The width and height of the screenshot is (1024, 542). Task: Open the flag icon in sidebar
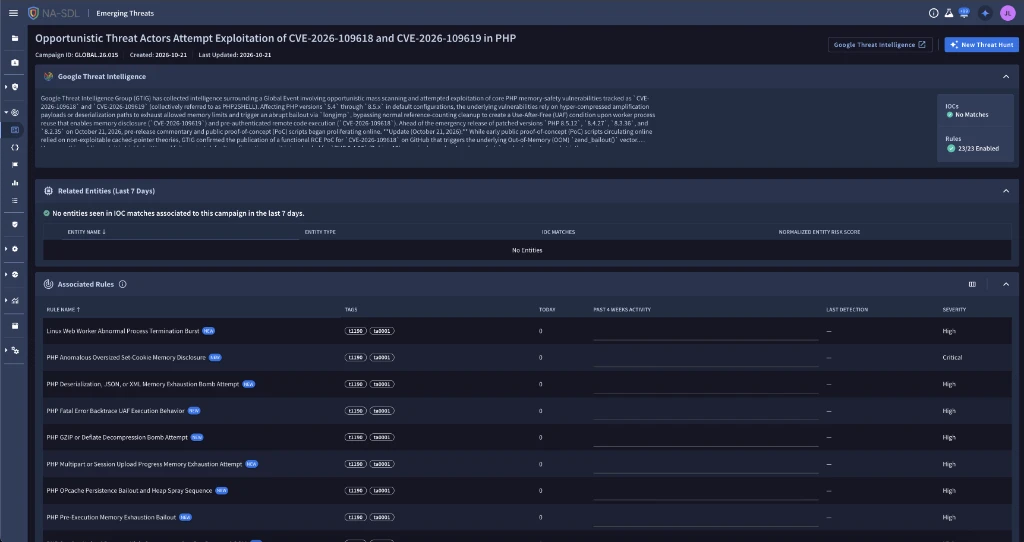(x=15, y=165)
